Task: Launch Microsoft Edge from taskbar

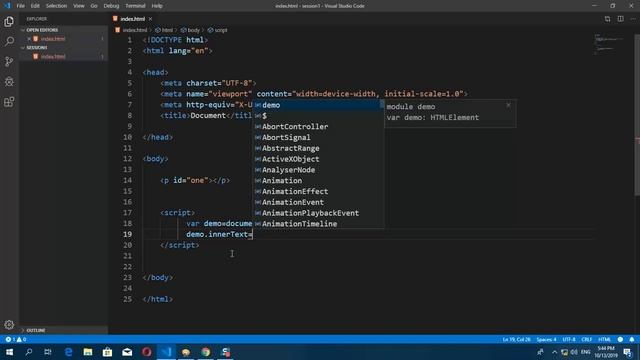Action: (68, 352)
